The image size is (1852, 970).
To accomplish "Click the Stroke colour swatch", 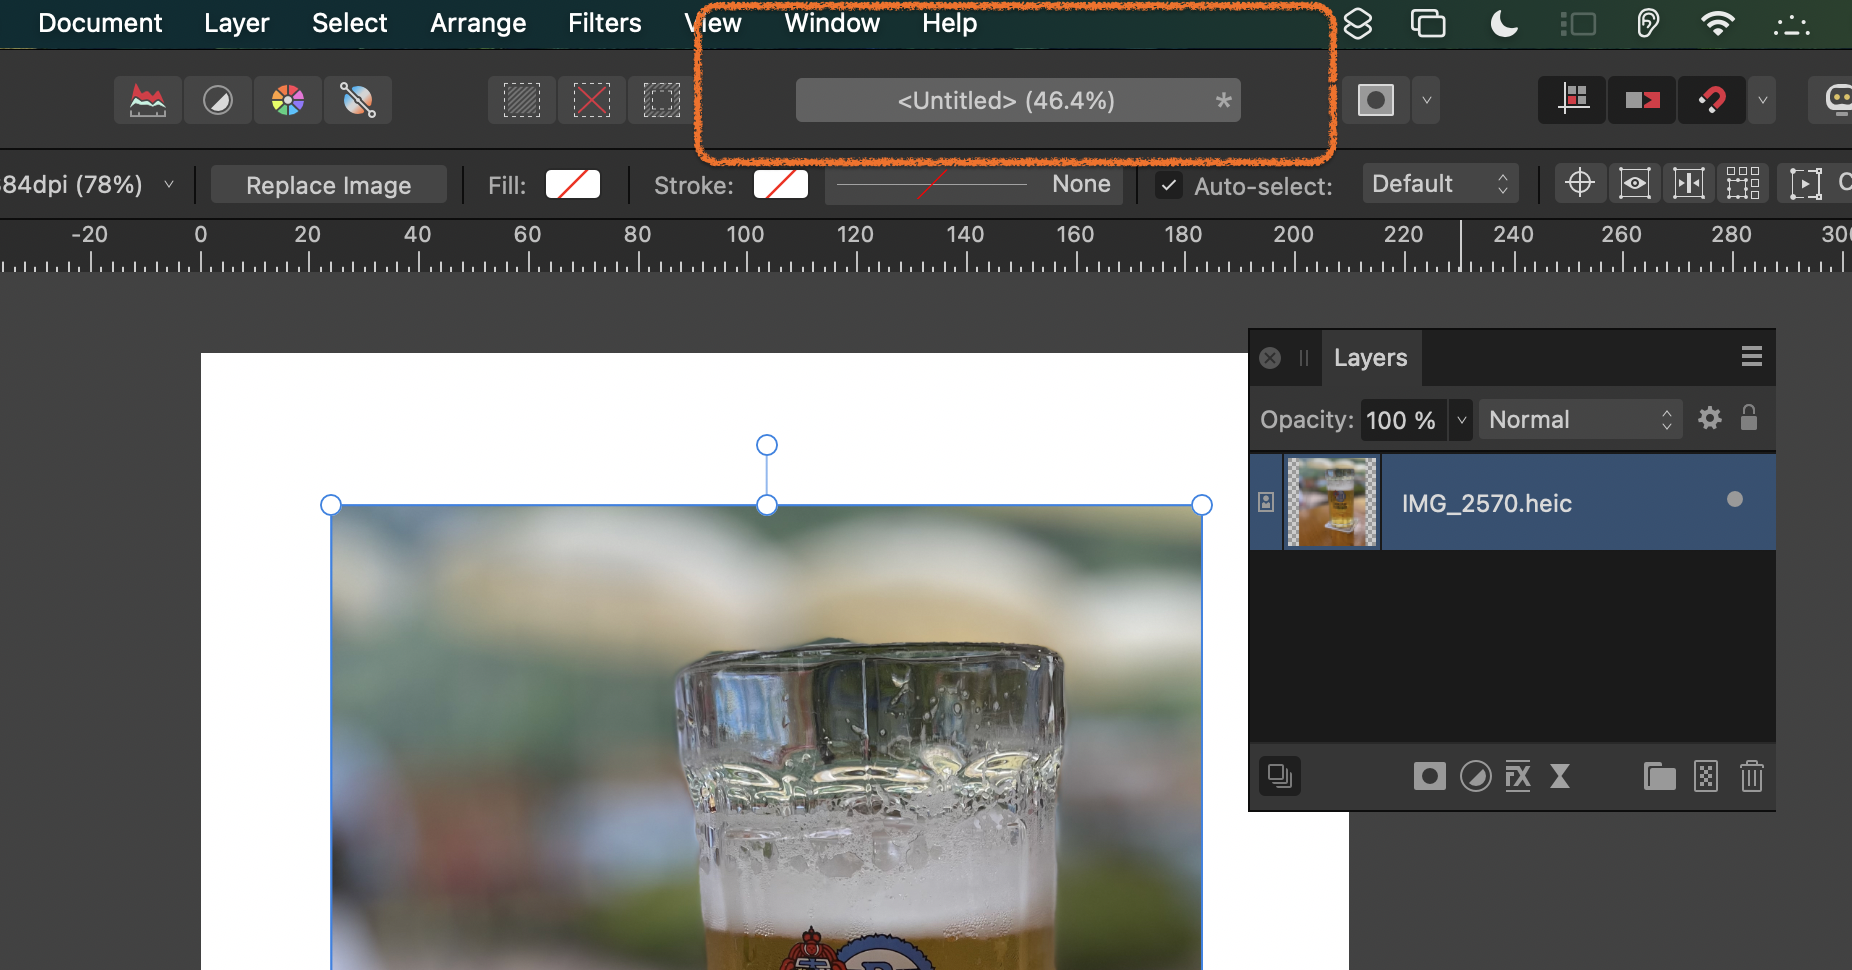I will (x=781, y=184).
